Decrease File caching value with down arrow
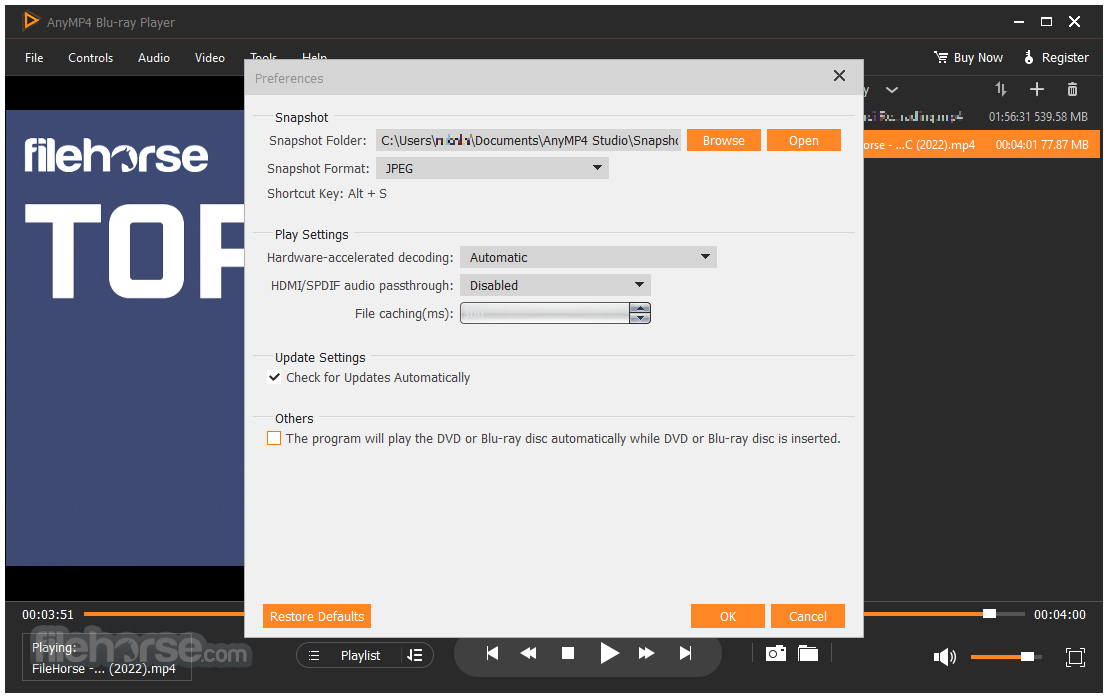Image resolution: width=1108 pixels, height=698 pixels. tap(640, 319)
